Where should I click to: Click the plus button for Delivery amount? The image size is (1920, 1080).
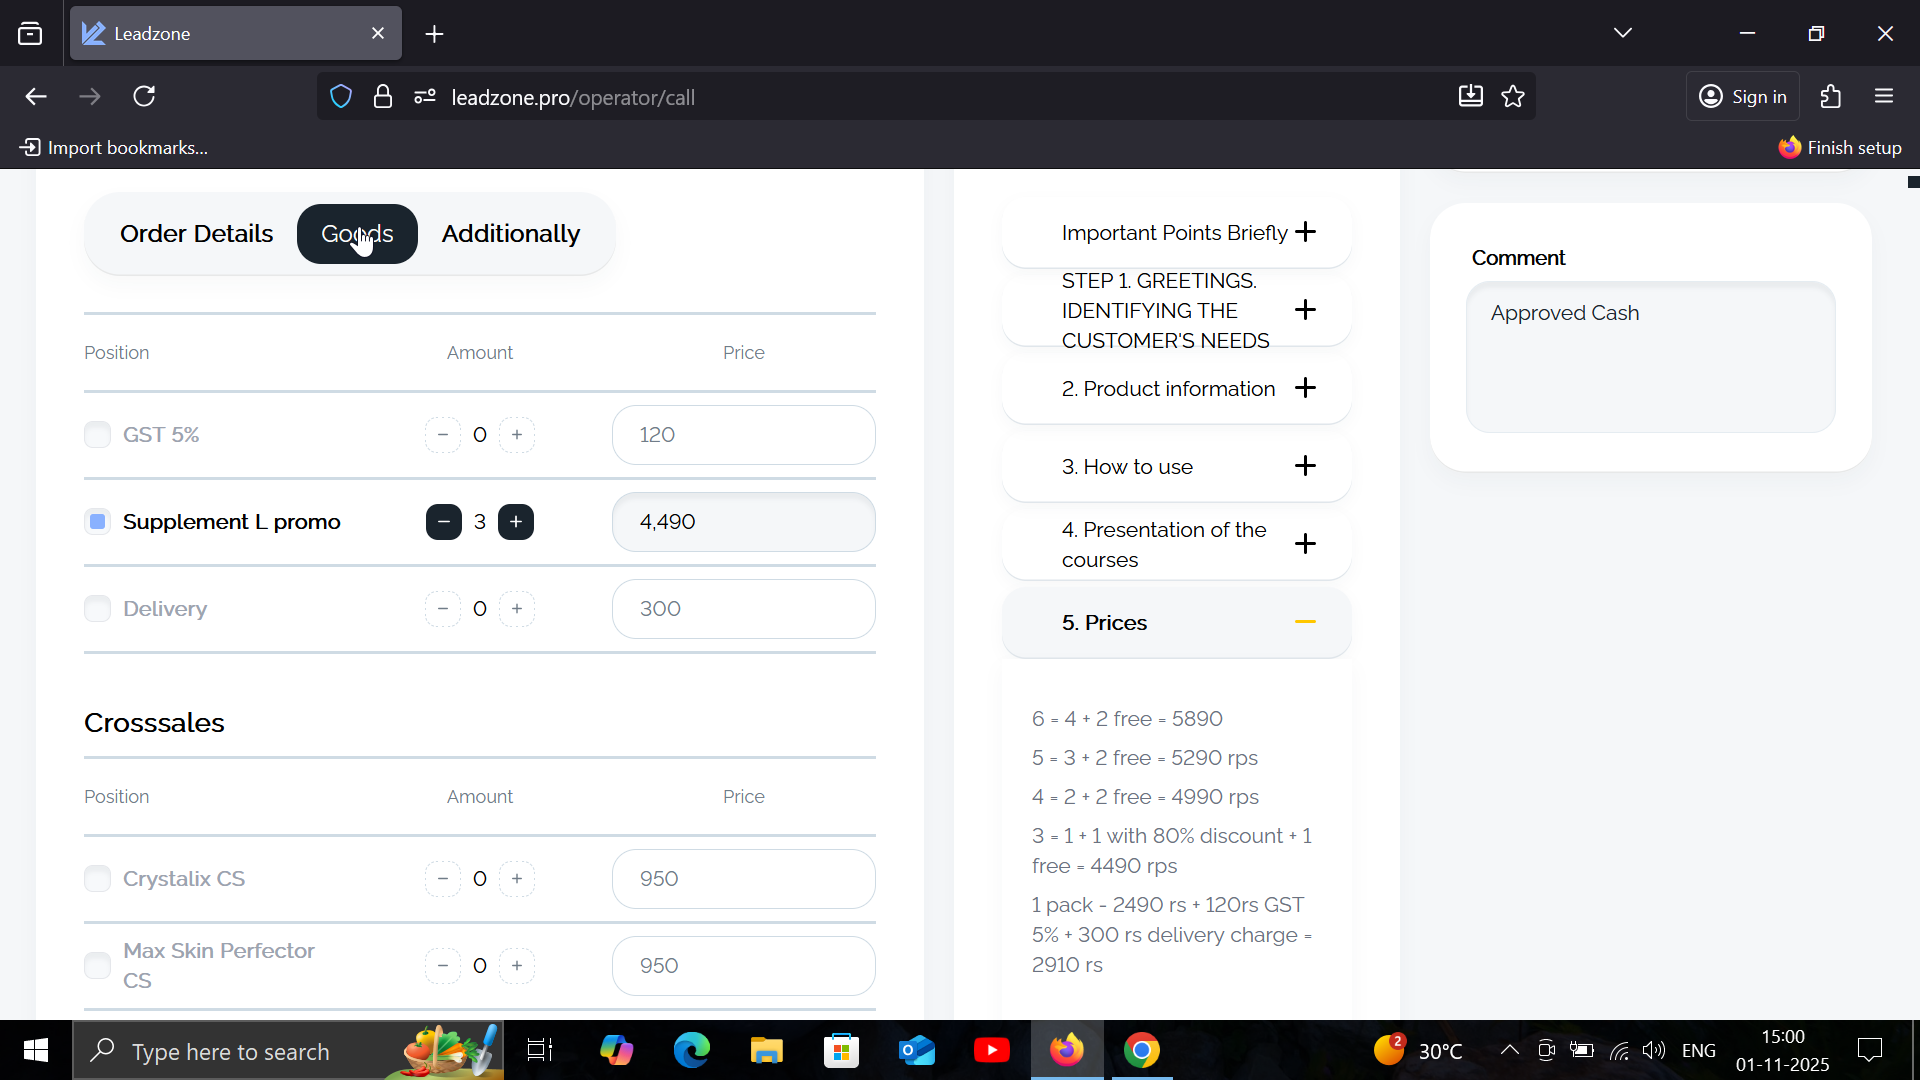(517, 609)
